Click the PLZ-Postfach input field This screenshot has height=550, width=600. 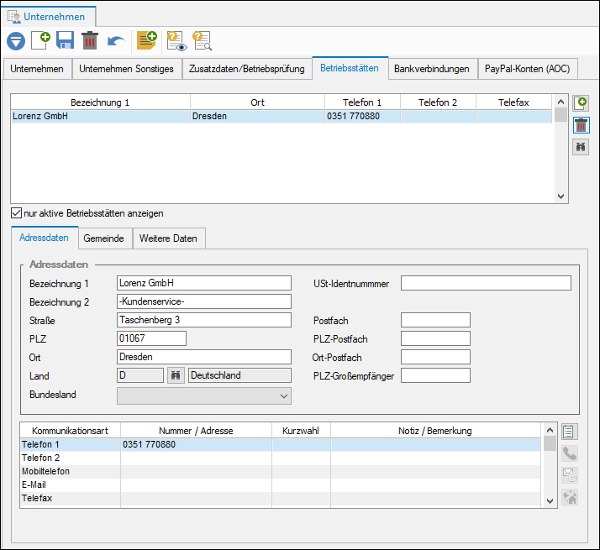tap(436, 338)
